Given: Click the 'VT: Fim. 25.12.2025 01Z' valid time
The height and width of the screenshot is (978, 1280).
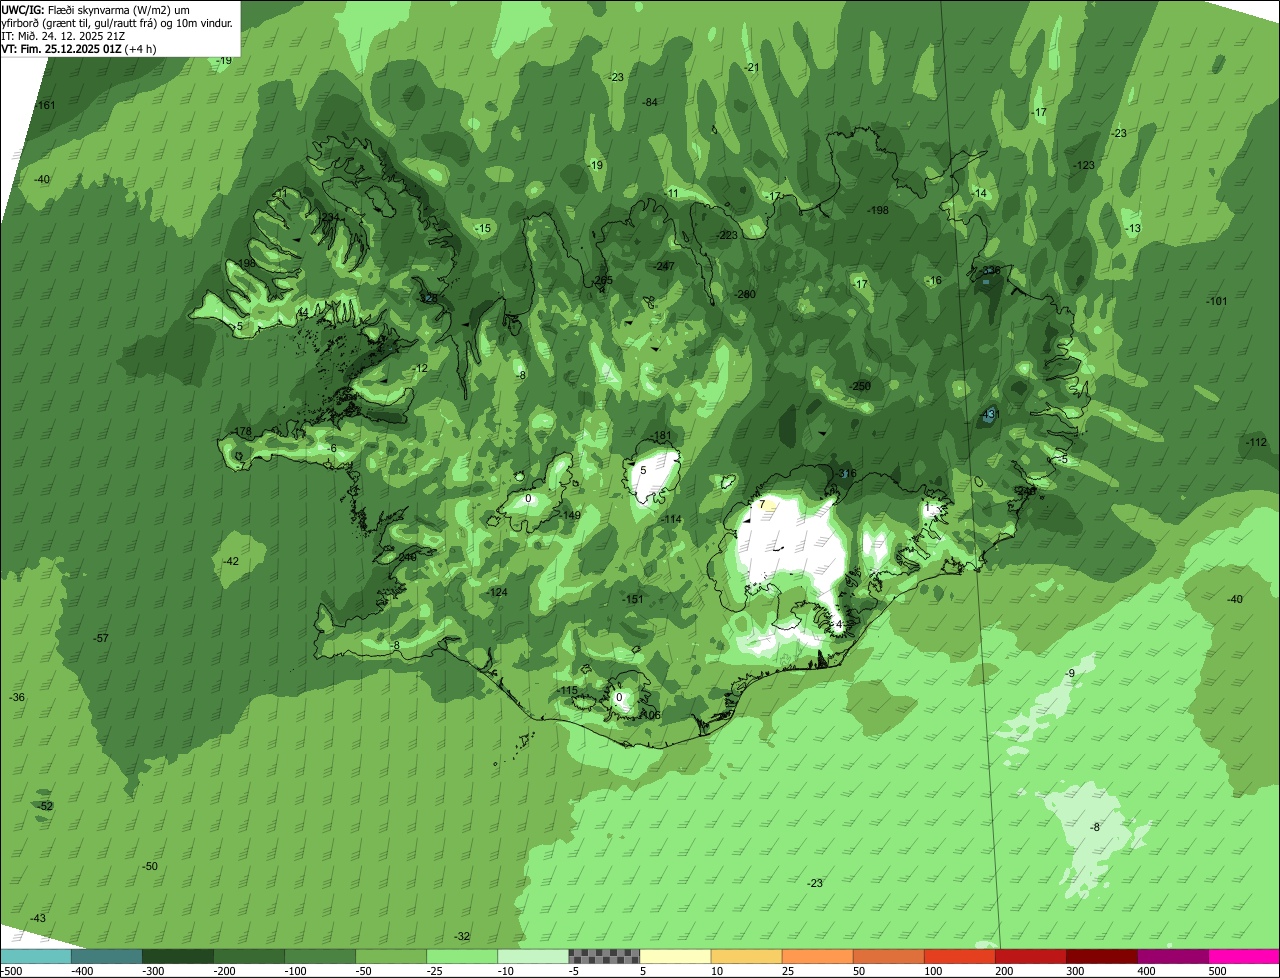Looking at the screenshot, I should pyautogui.click(x=61, y=48).
